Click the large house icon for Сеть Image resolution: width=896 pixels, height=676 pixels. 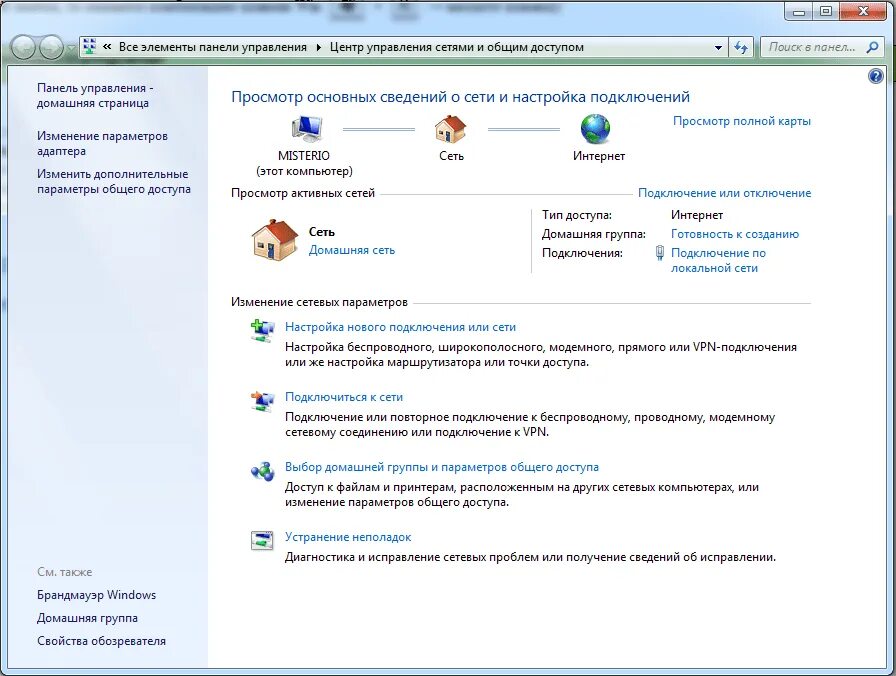coord(275,240)
